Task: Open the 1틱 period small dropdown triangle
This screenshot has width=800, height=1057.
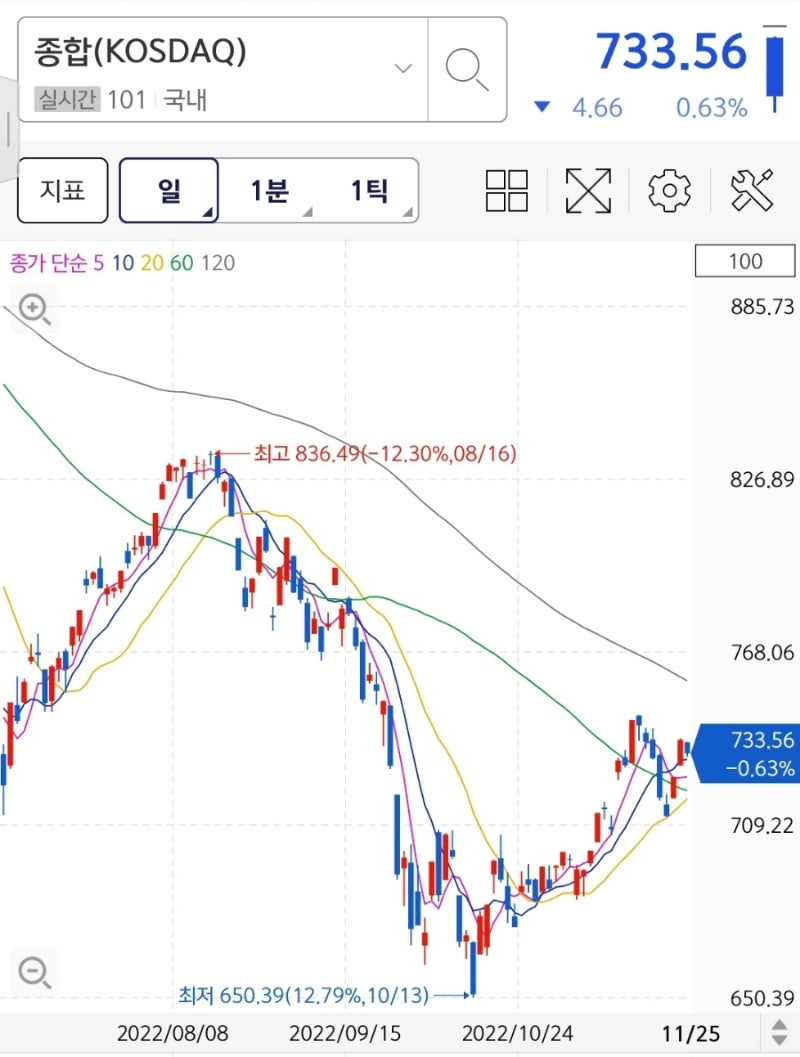Action: click(408, 212)
